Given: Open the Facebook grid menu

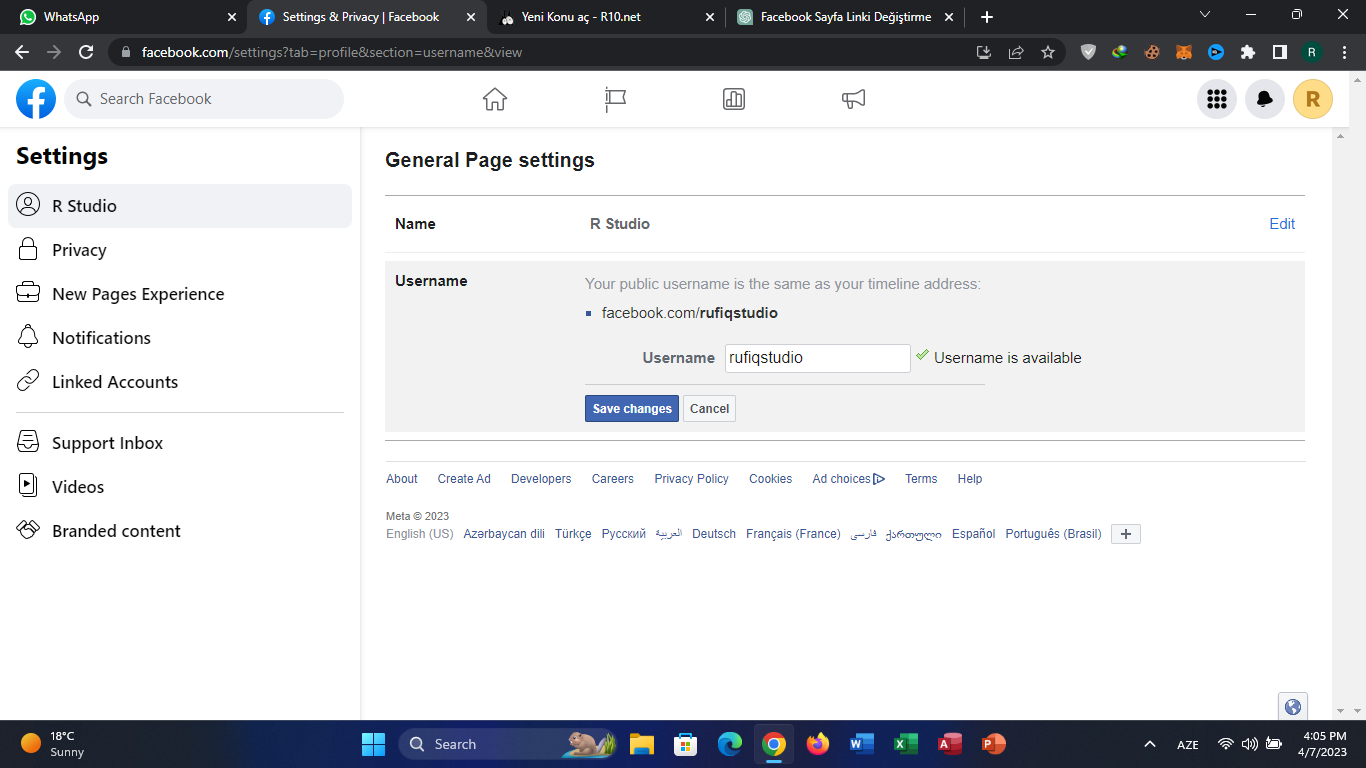Looking at the screenshot, I should pos(1217,99).
